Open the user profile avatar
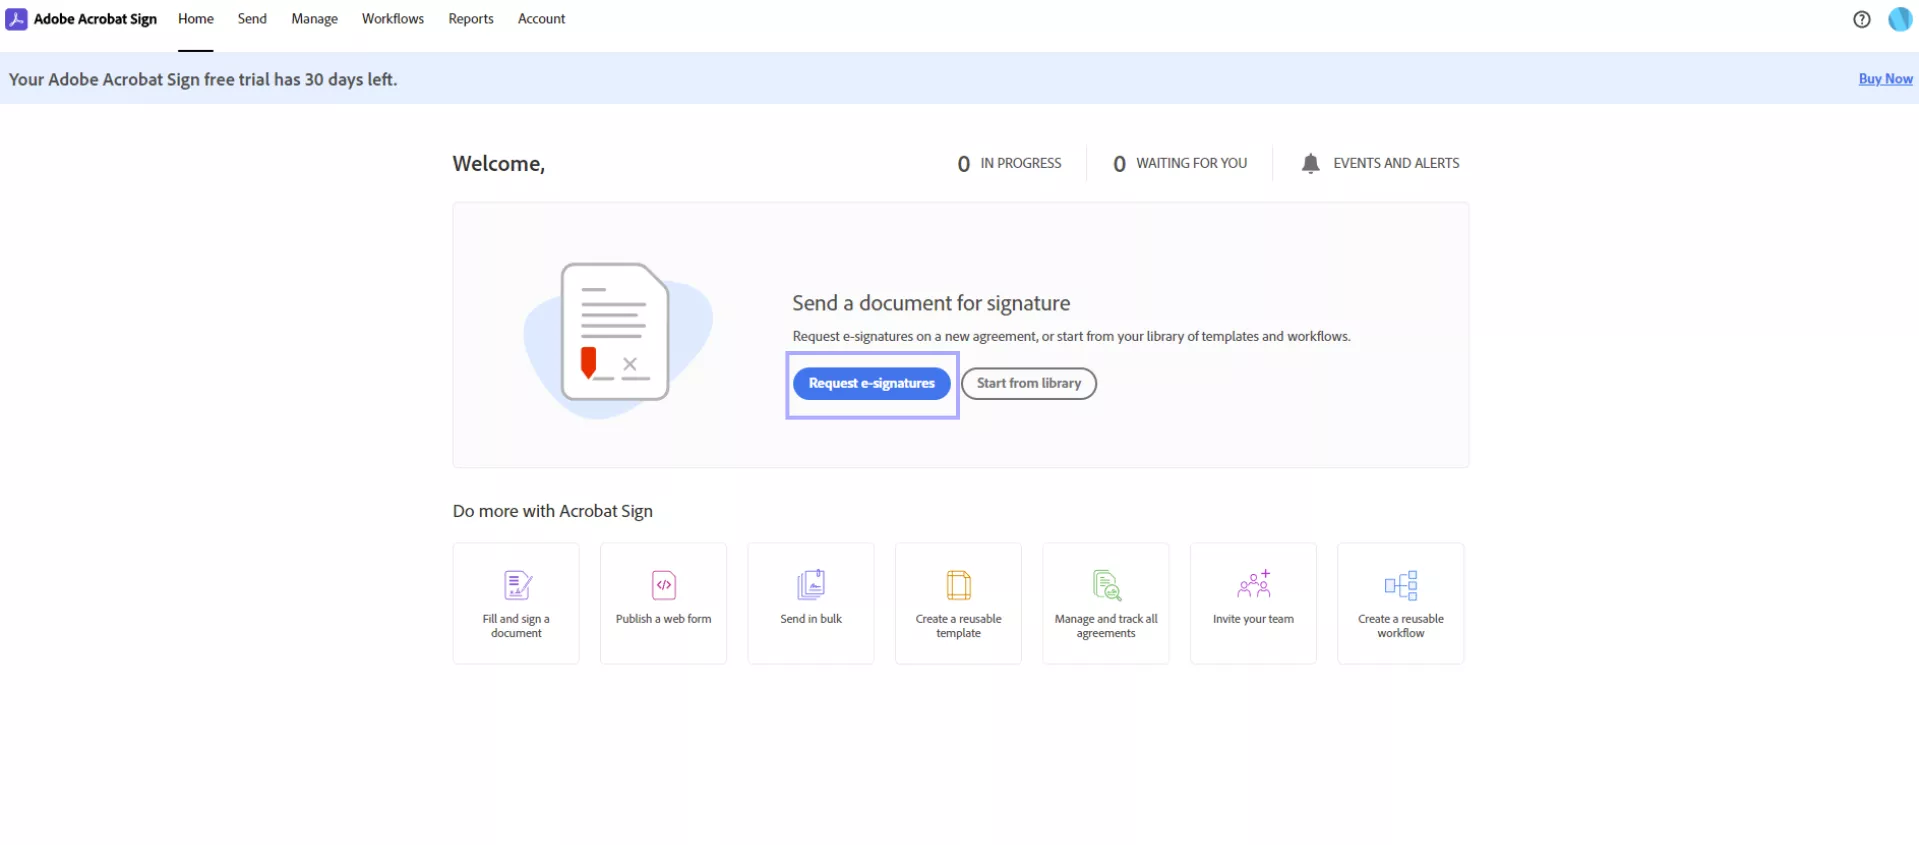 pos(1899,19)
